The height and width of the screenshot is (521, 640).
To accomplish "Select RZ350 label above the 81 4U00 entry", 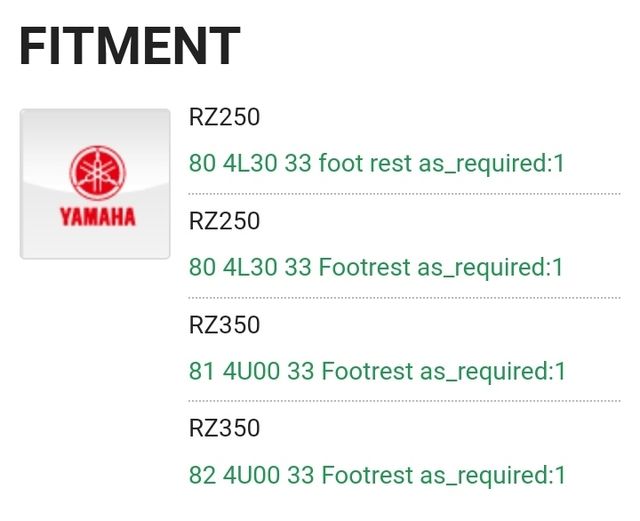I will (224, 325).
